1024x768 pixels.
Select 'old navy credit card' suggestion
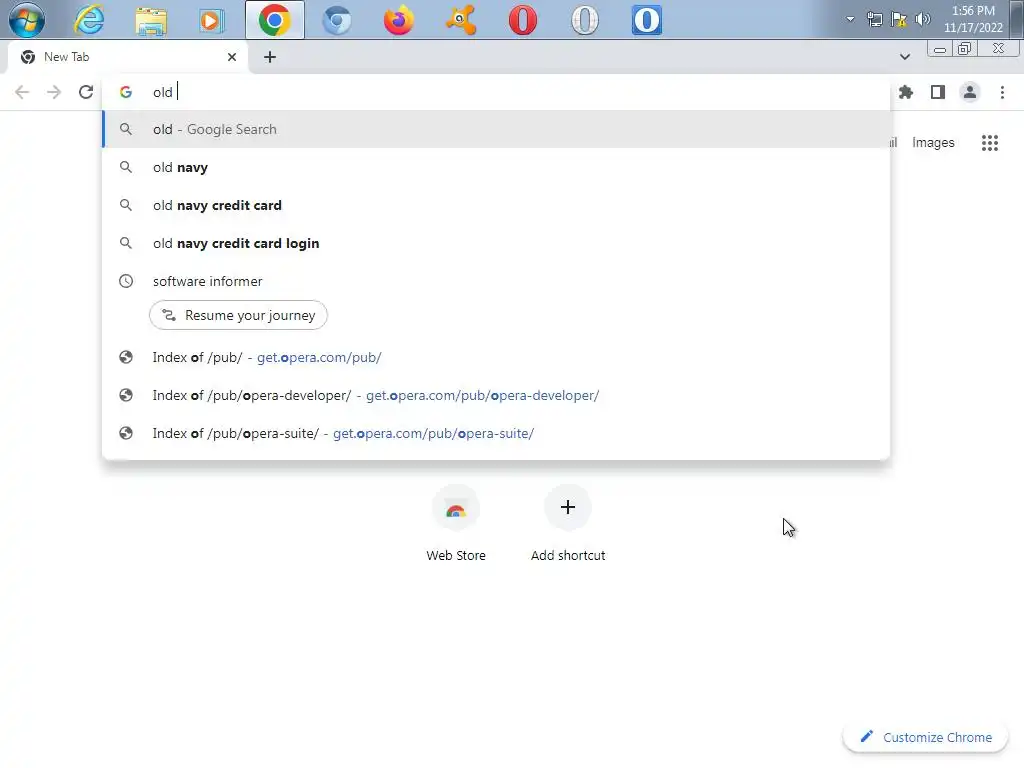[x=496, y=205]
